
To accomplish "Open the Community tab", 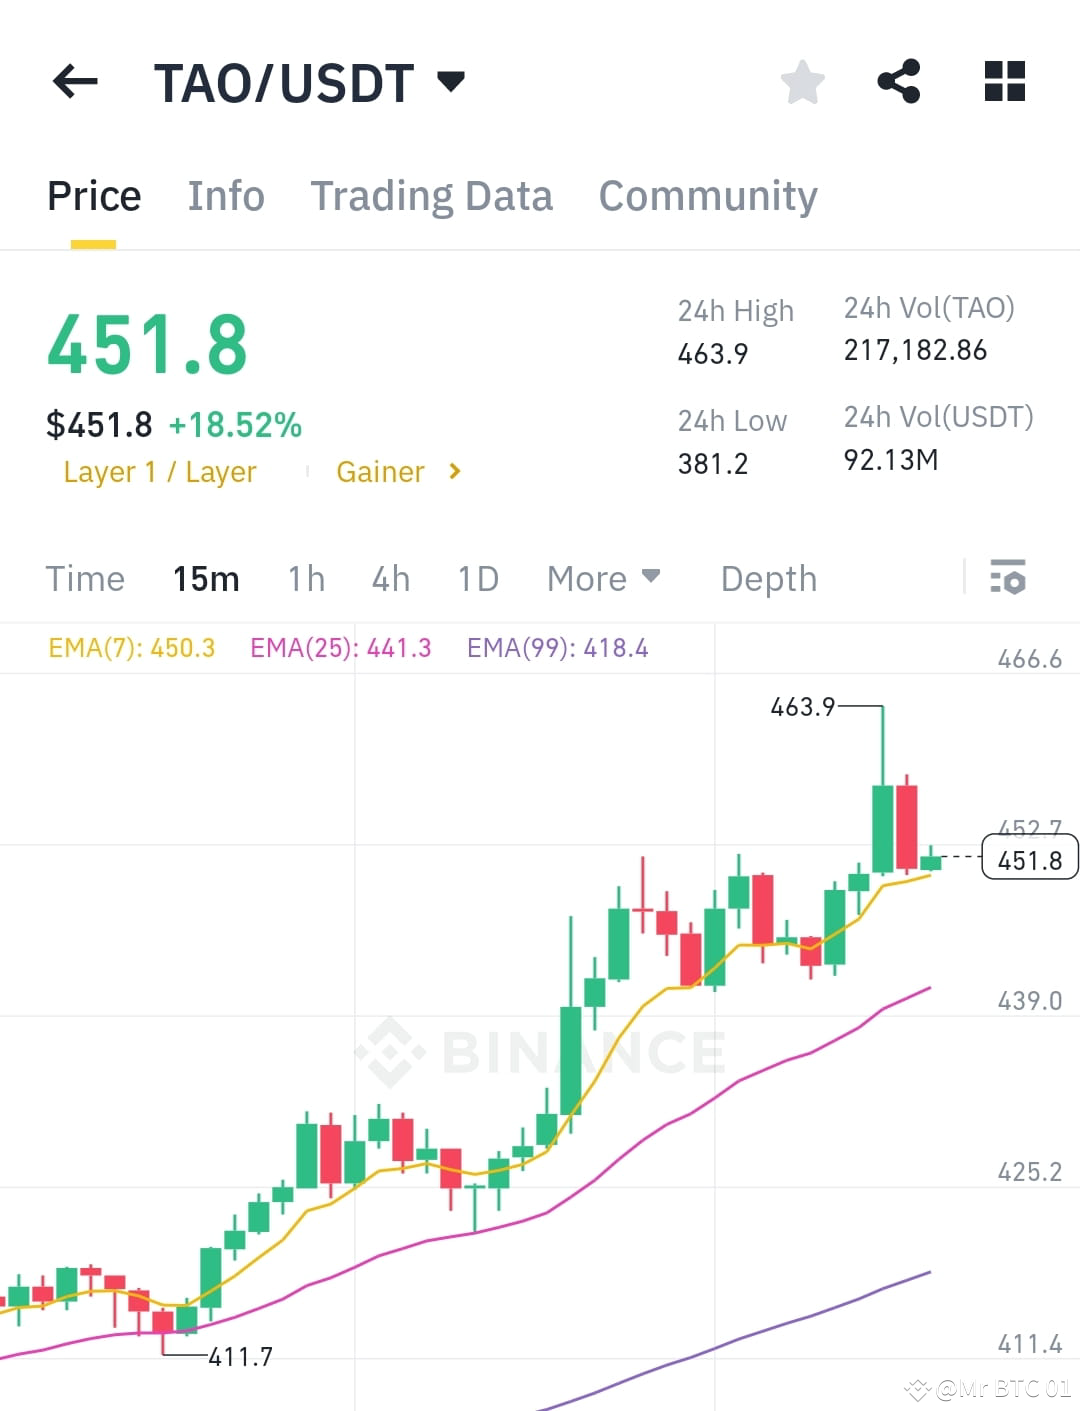I will point(707,196).
